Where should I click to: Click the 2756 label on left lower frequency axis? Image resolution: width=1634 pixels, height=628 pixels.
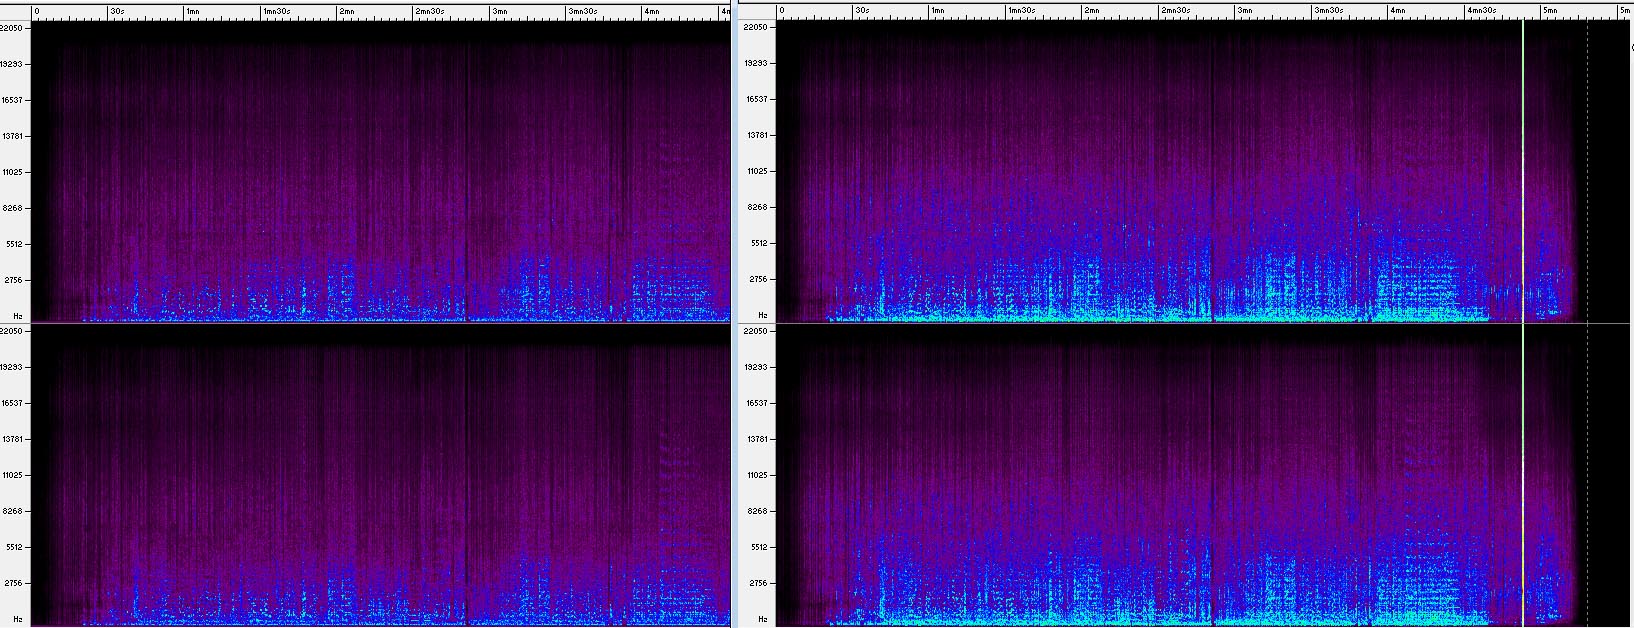14,583
